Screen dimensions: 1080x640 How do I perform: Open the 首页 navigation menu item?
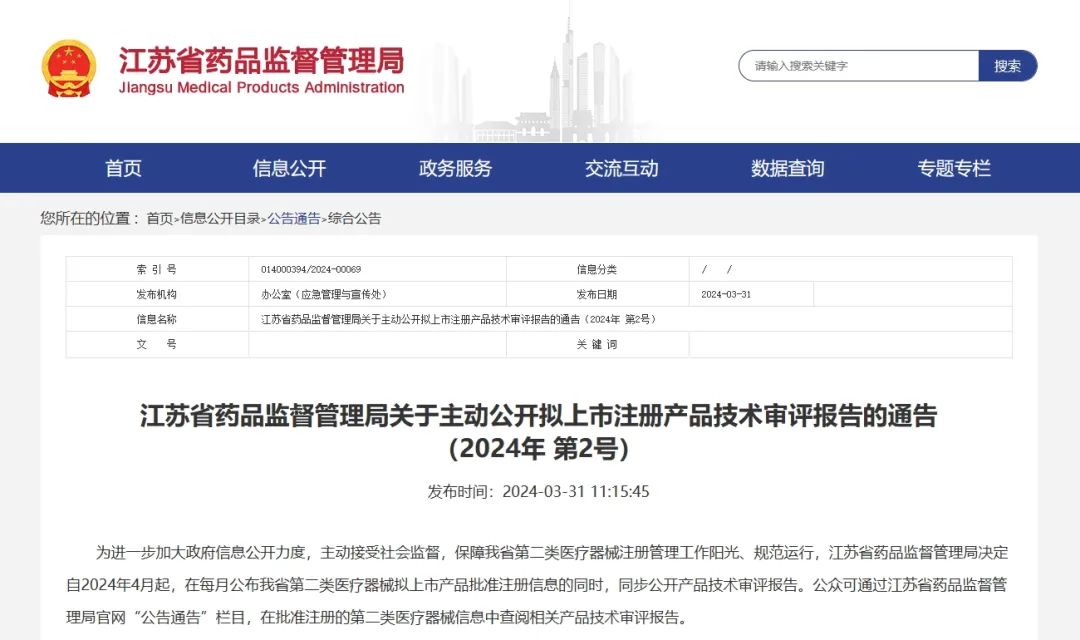click(123, 168)
